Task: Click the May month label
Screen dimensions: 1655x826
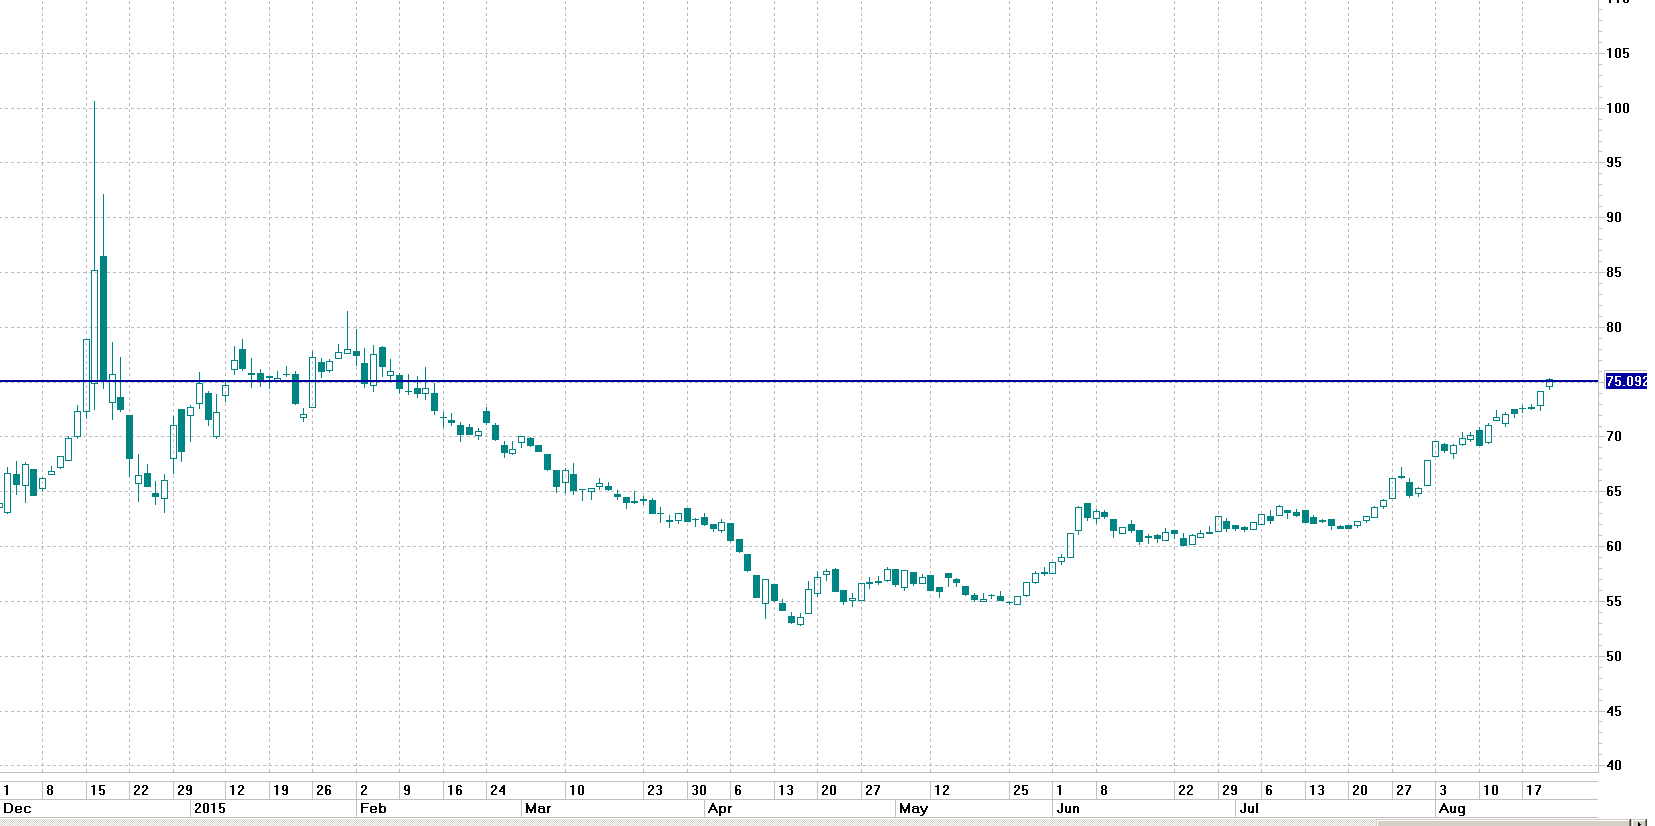Action: click(x=913, y=808)
